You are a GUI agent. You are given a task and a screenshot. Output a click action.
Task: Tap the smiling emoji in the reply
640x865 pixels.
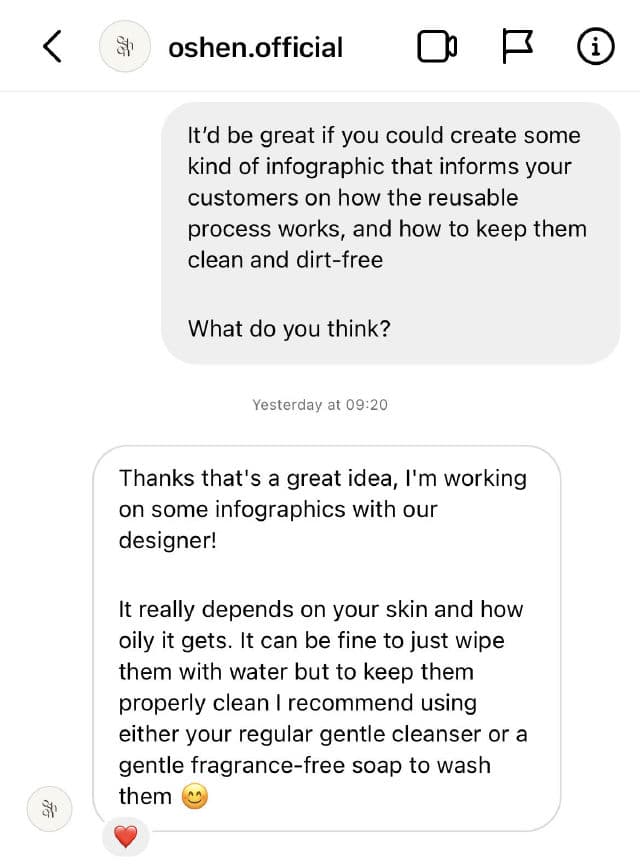click(x=196, y=797)
